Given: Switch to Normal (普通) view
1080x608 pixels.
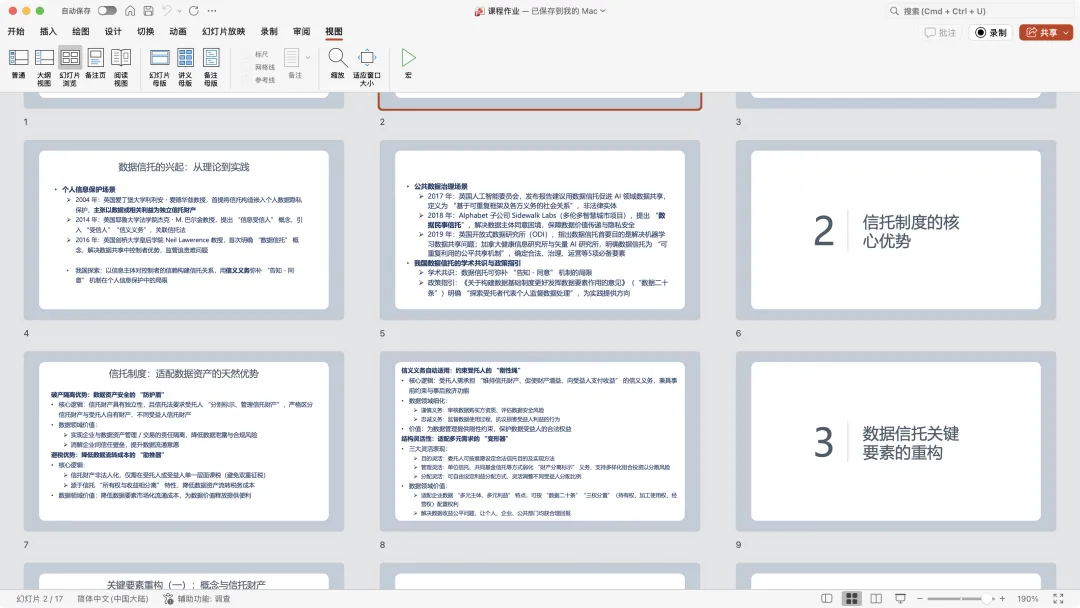Looking at the screenshot, I should point(19,64).
